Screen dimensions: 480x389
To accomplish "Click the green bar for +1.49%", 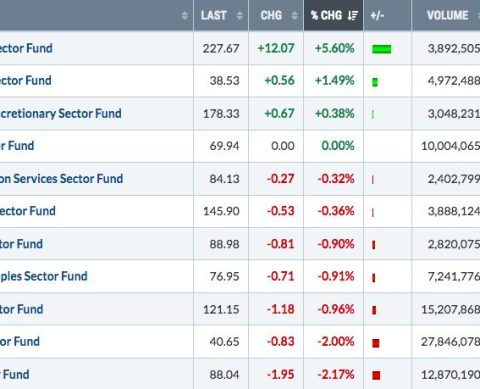I will tap(375, 82).
